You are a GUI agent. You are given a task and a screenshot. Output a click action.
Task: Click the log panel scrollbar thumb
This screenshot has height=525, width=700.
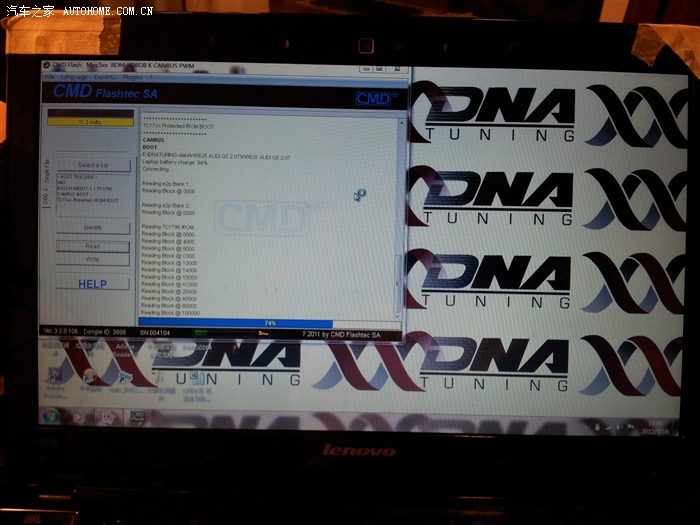(x=398, y=282)
